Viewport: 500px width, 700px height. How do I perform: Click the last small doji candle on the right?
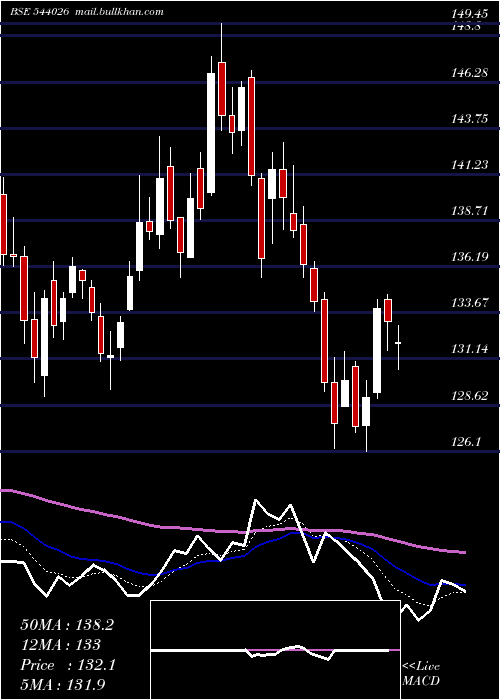(398, 343)
